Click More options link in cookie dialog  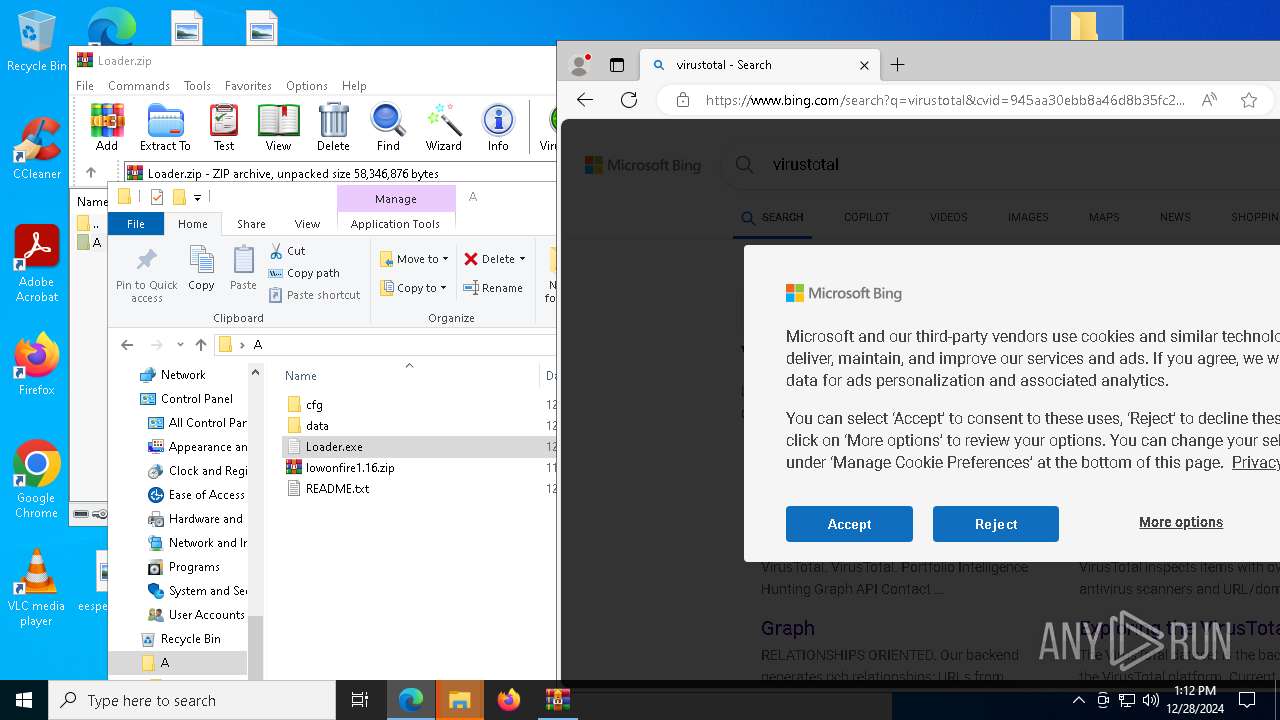click(x=1181, y=522)
